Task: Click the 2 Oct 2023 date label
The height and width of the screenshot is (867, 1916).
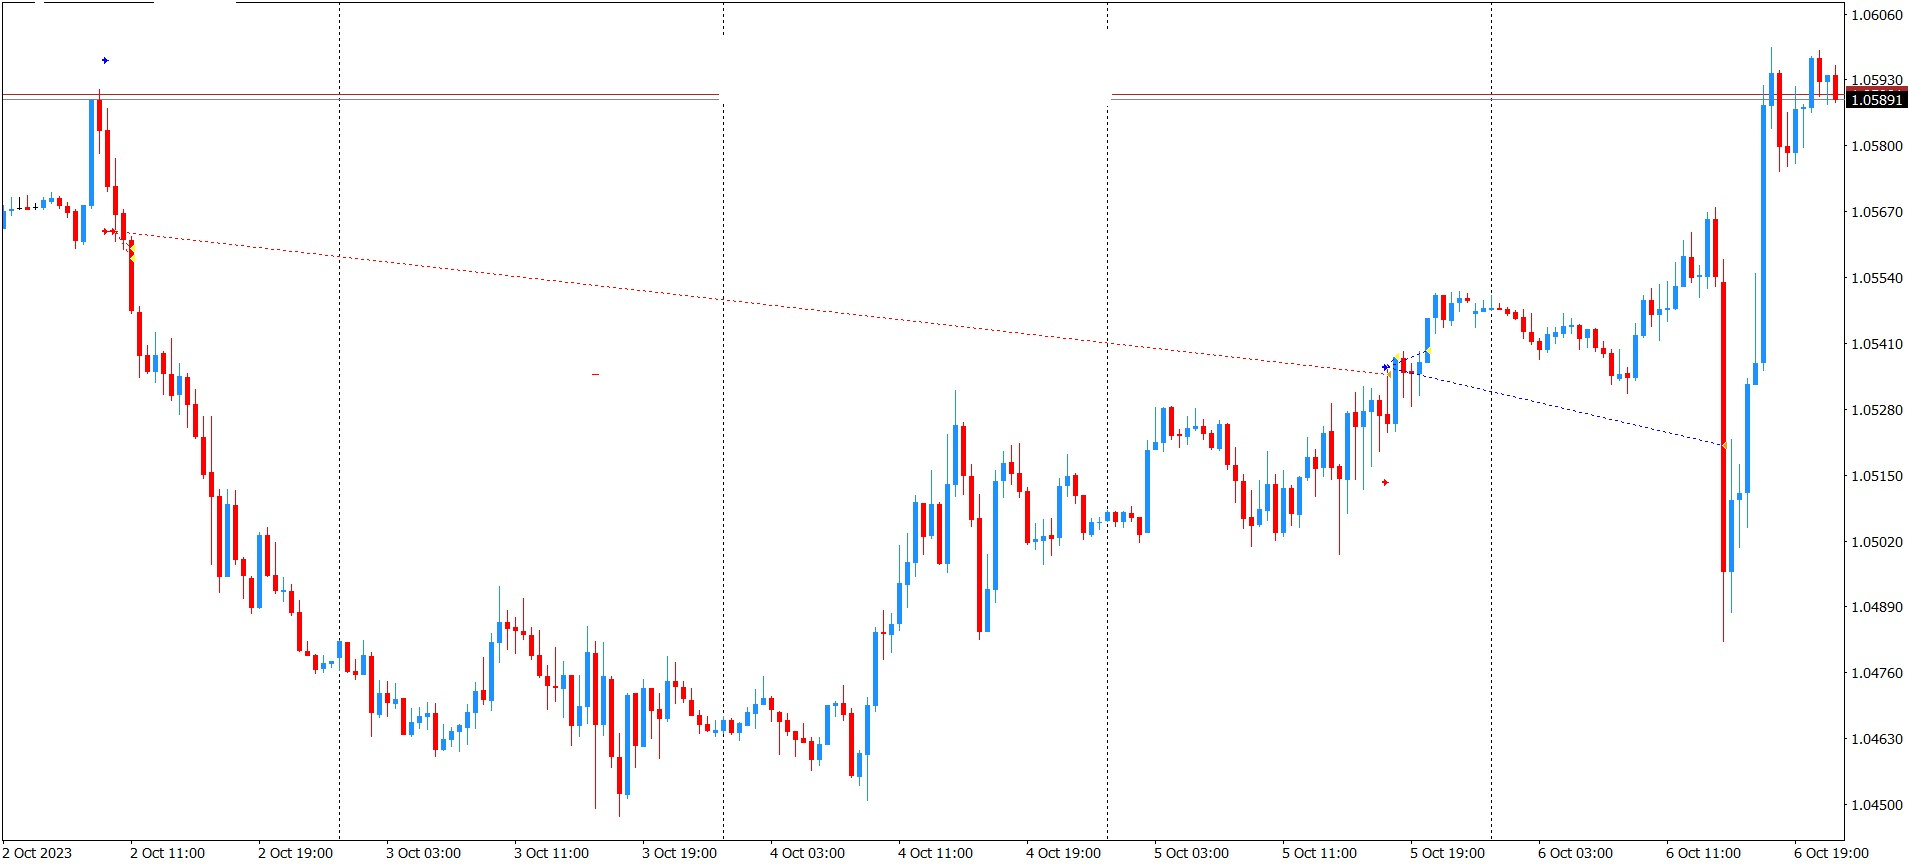Action: click(x=37, y=853)
